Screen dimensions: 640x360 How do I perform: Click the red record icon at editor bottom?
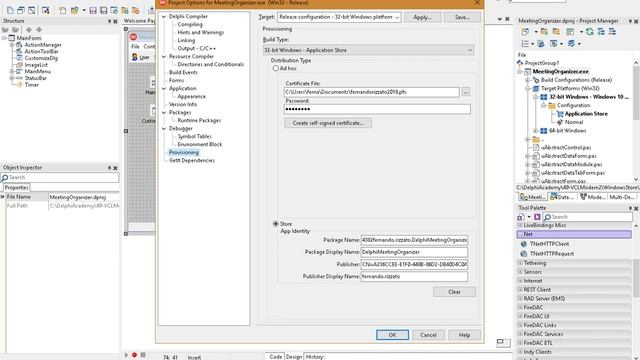[134, 355]
